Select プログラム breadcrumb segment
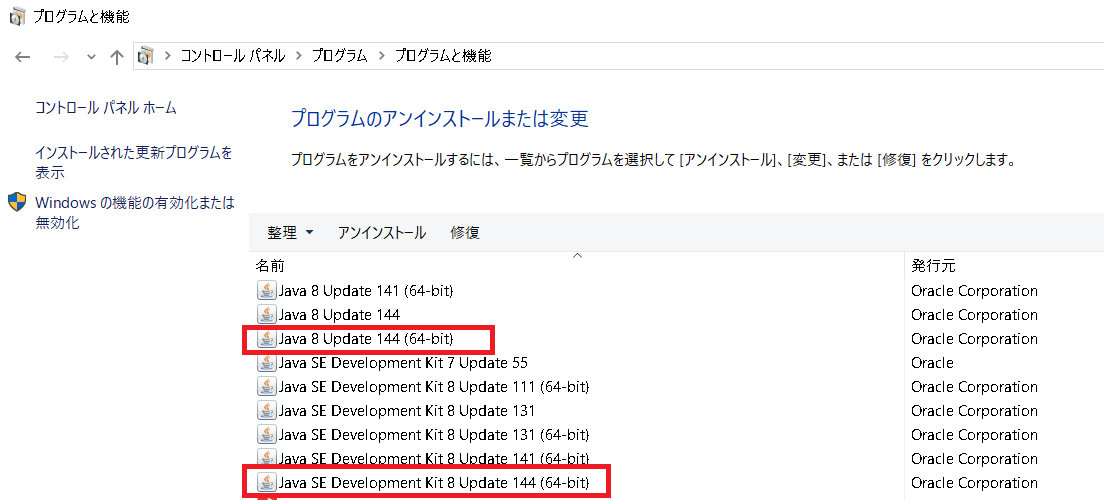The image size is (1104, 500). [340, 56]
